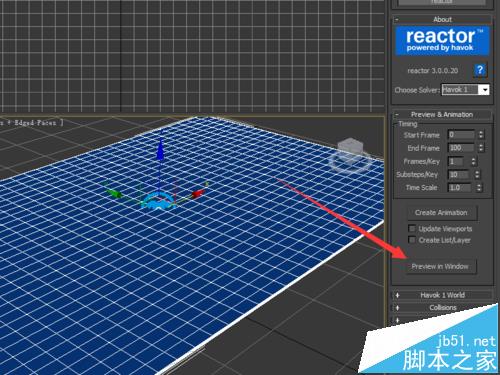Click the Time Scale spinner arrows
The width and height of the screenshot is (500, 375).
point(479,187)
